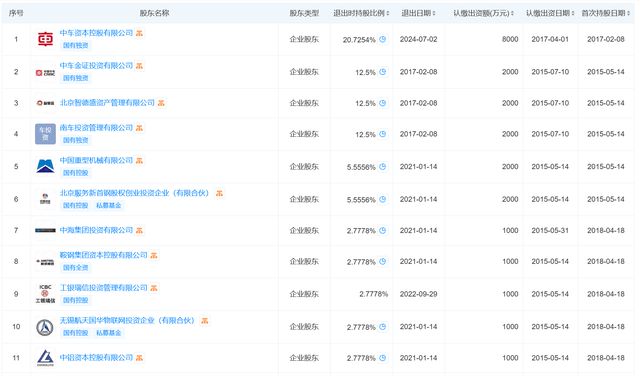Click the chart icon in 中铝资本控股 row
This screenshot has width=640, height=376.
point(382,358)
